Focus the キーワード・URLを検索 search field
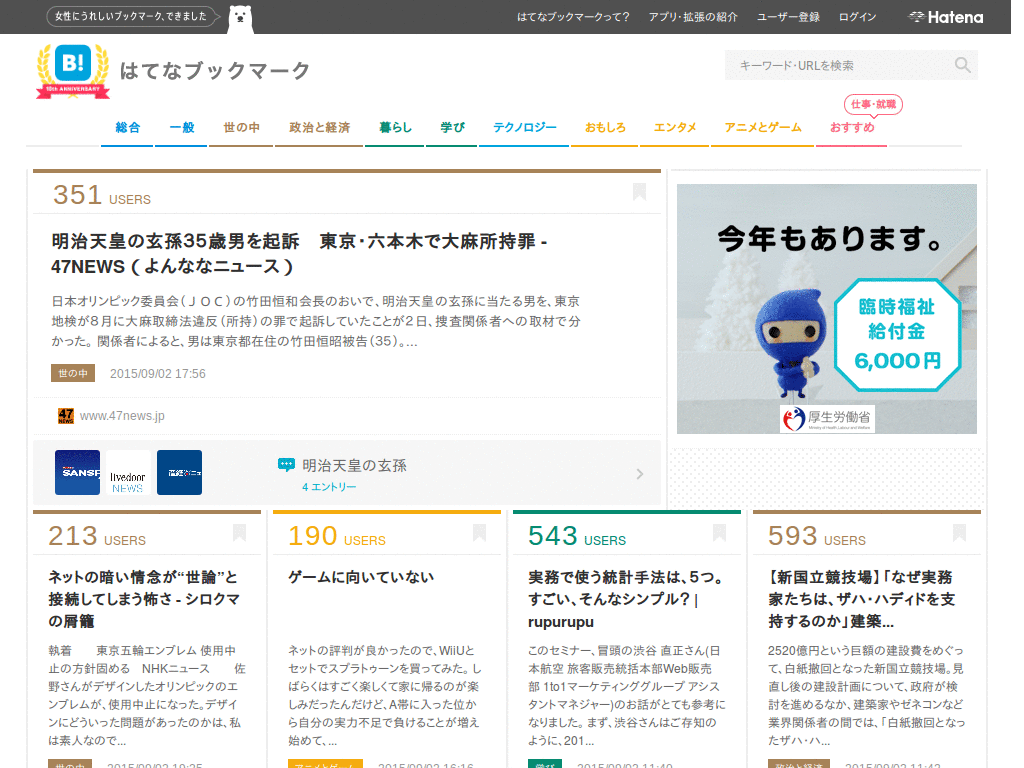 tap(851, 65)
